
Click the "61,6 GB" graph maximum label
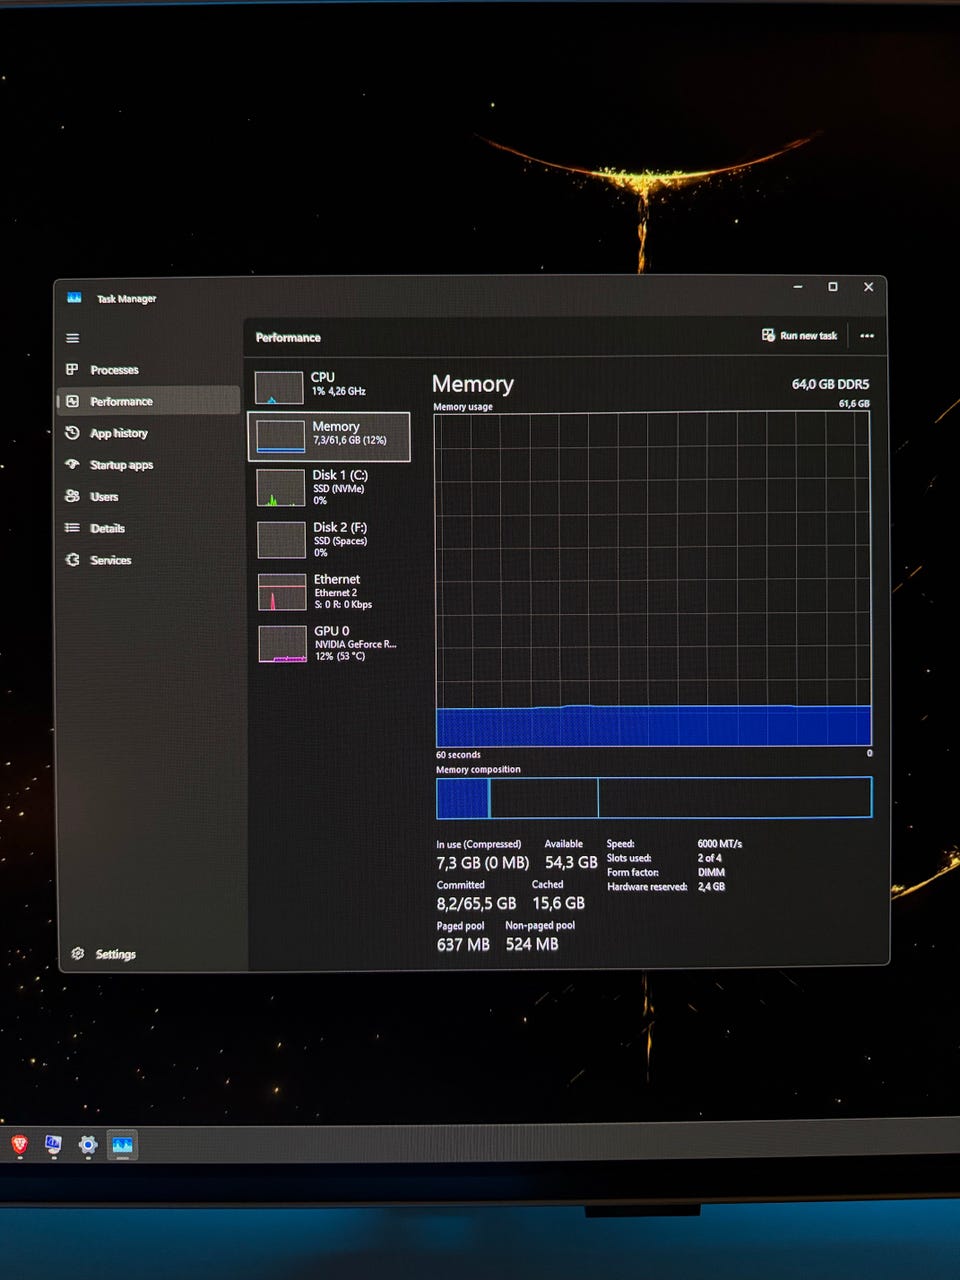coord(854,404)
